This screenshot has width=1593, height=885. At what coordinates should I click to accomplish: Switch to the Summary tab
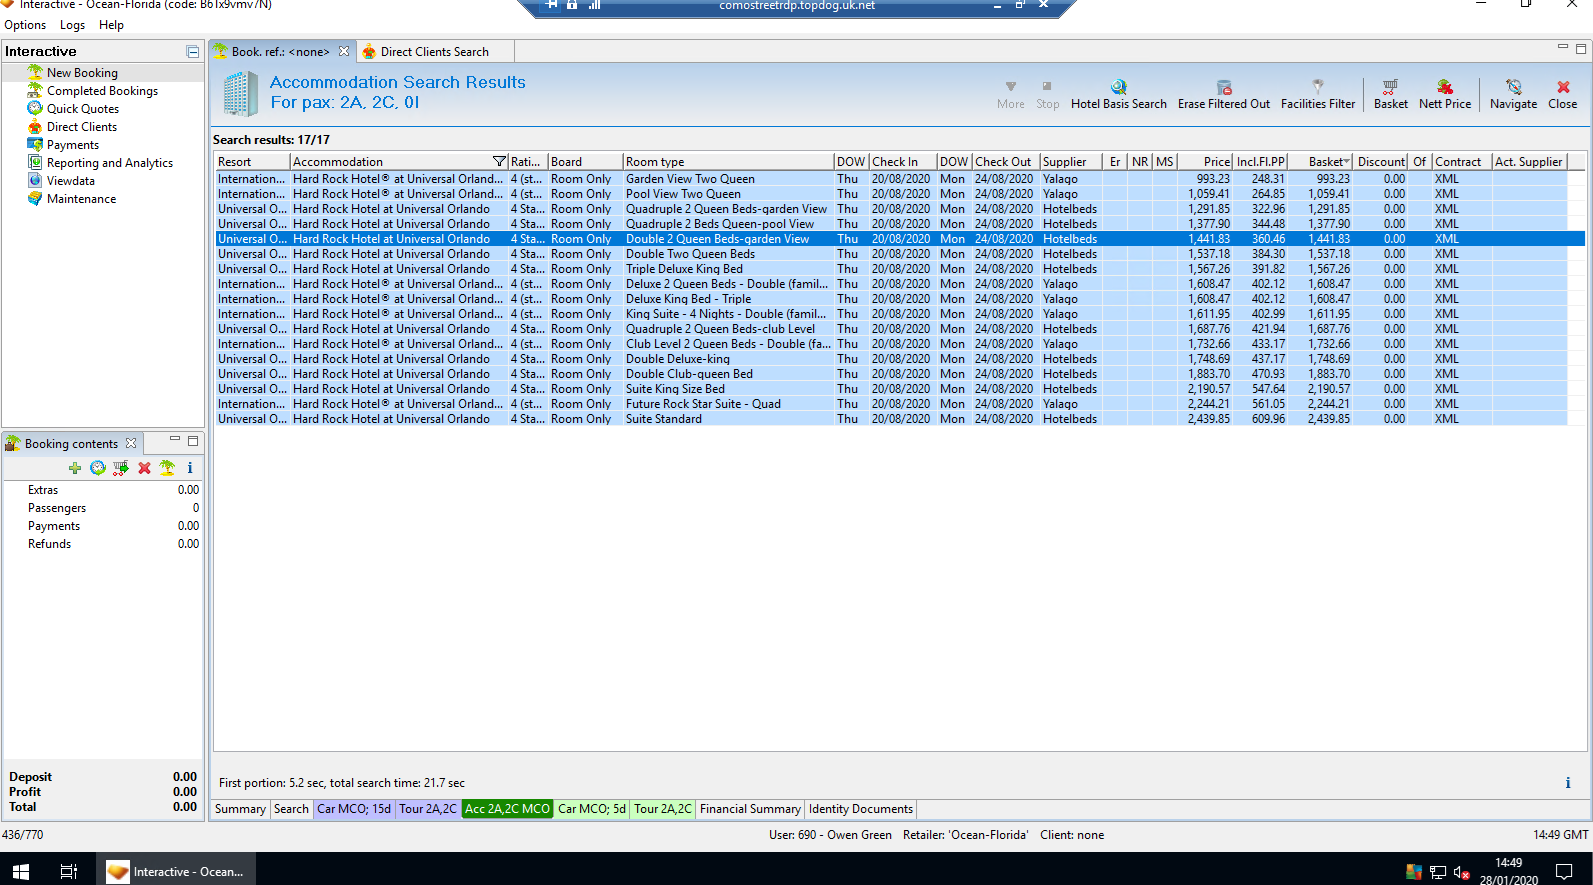click(x=240, y=809)
